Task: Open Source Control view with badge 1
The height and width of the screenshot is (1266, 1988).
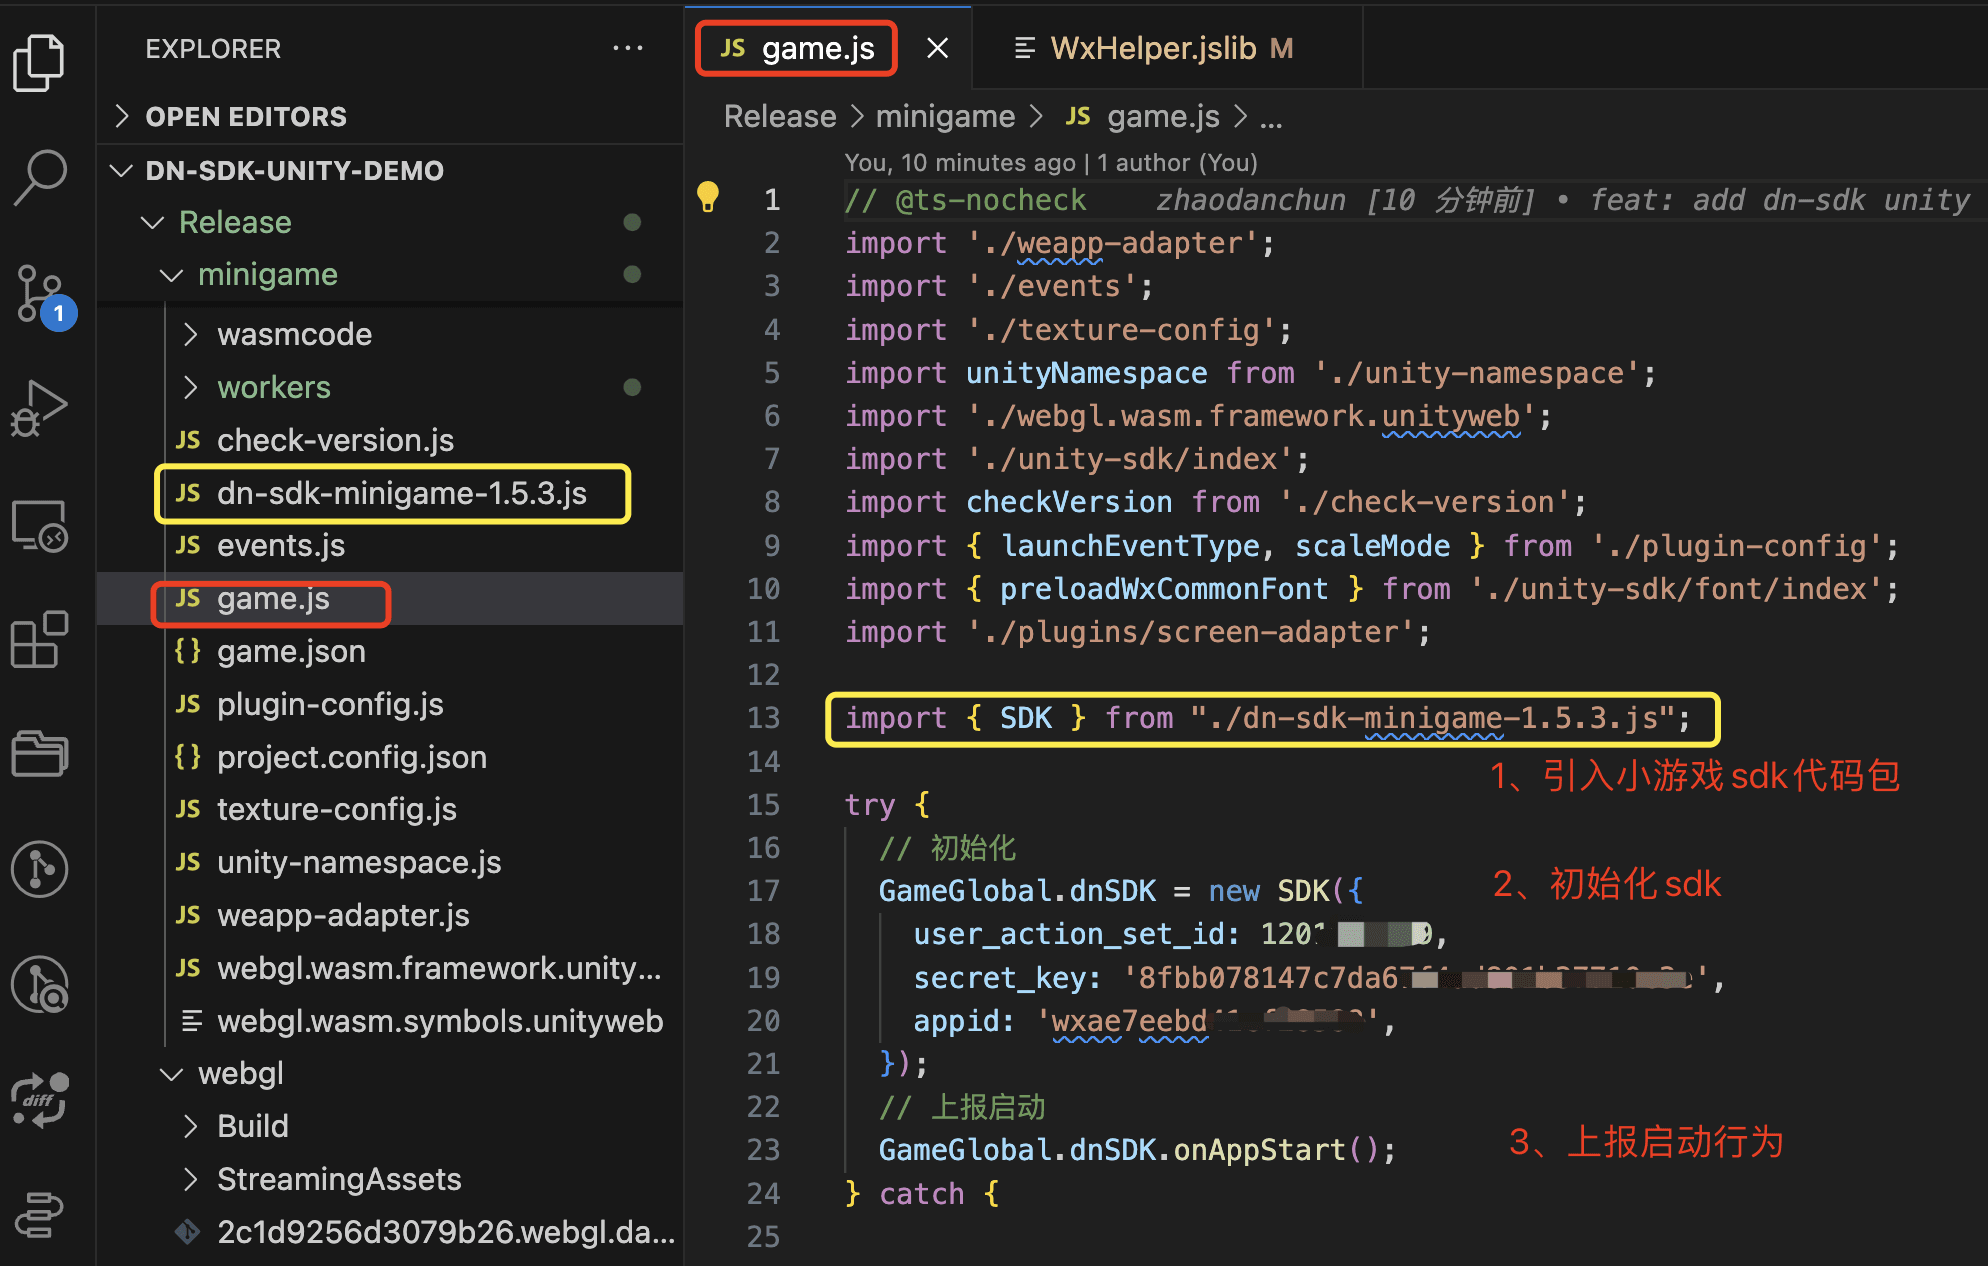Action: point(44,296)
